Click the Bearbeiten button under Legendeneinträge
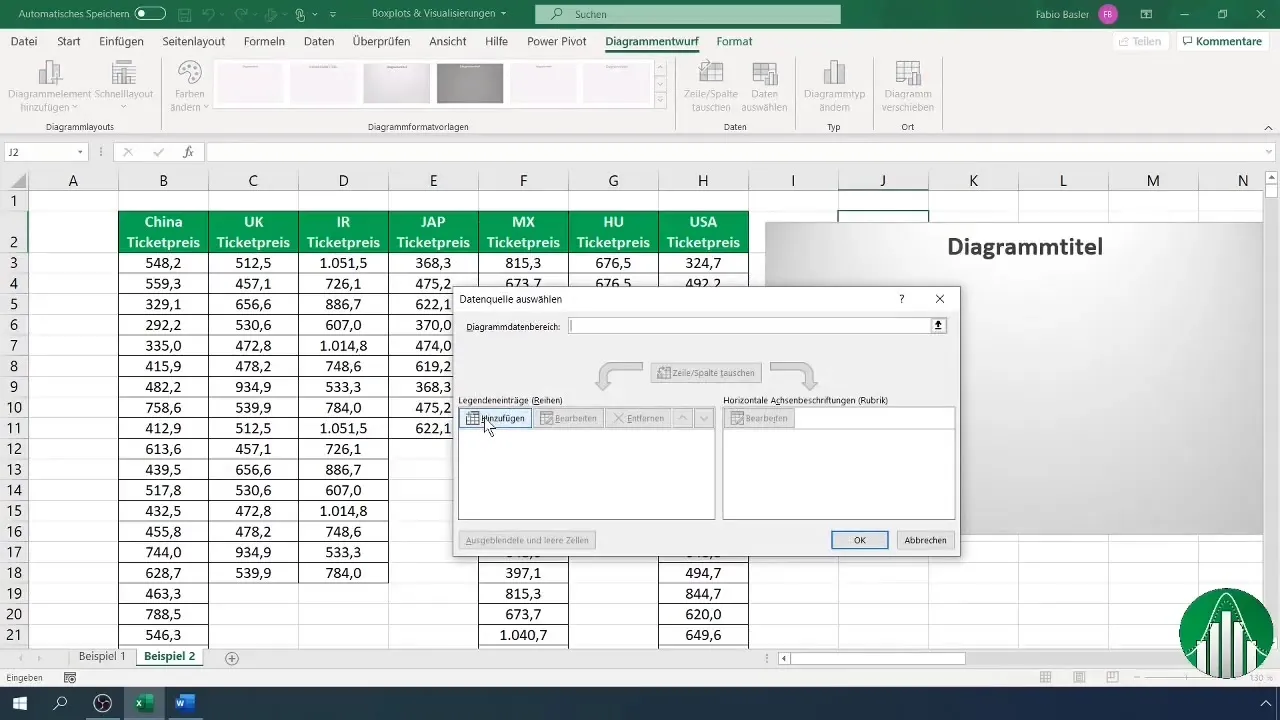The image size is (1280, 720). click(568, 418)
